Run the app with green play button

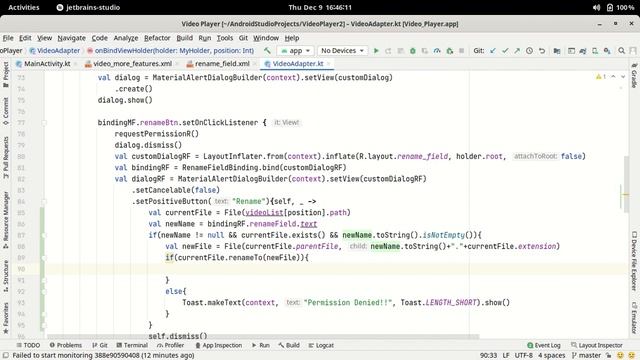(376, 51)
